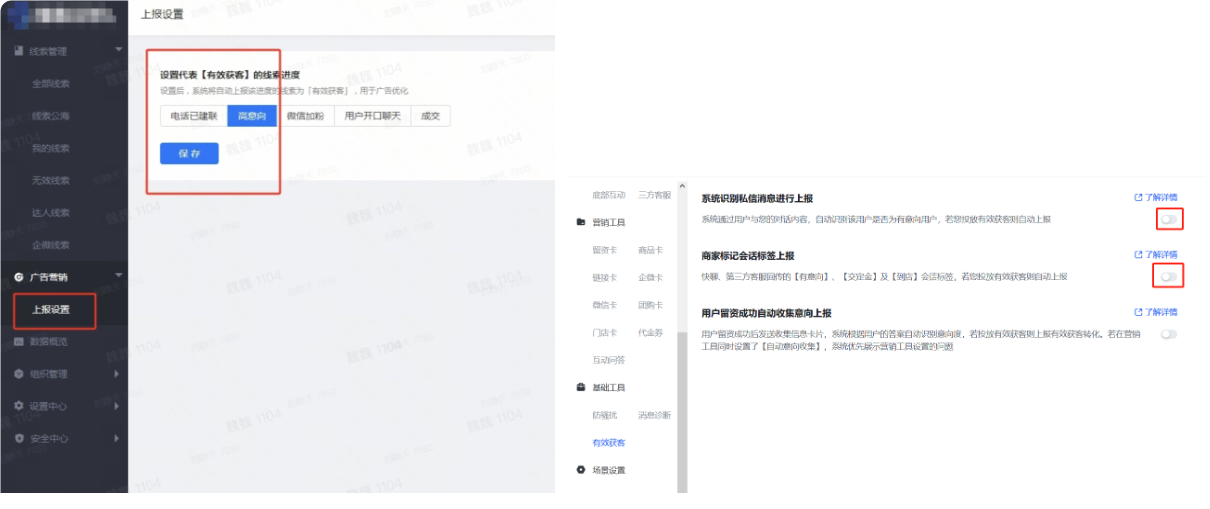Open 三方客服 in the tools panel
This screenshot has height=509, width=1210.
(655, 194)
